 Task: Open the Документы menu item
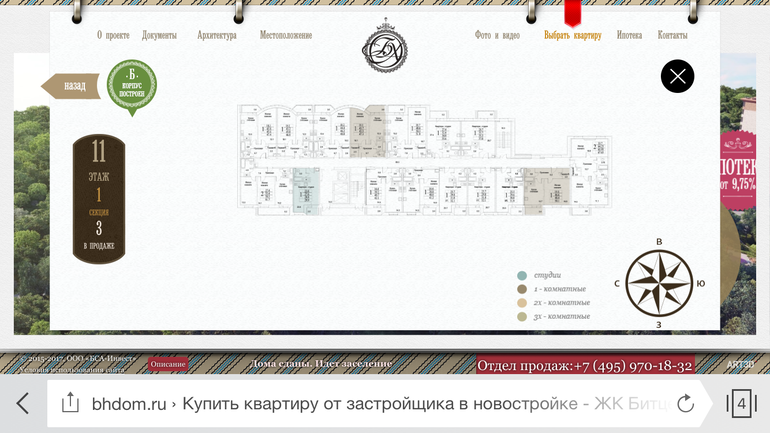159,36
